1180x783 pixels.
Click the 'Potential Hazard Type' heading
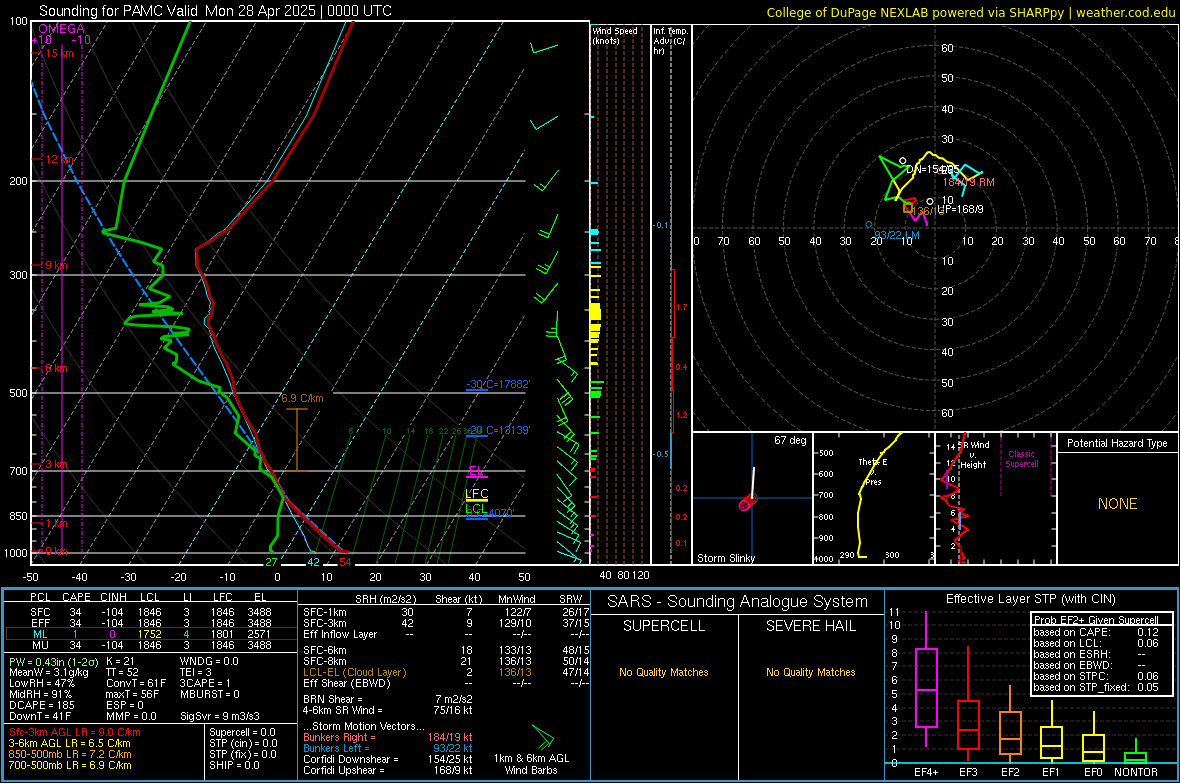[x=1117, y=443]
